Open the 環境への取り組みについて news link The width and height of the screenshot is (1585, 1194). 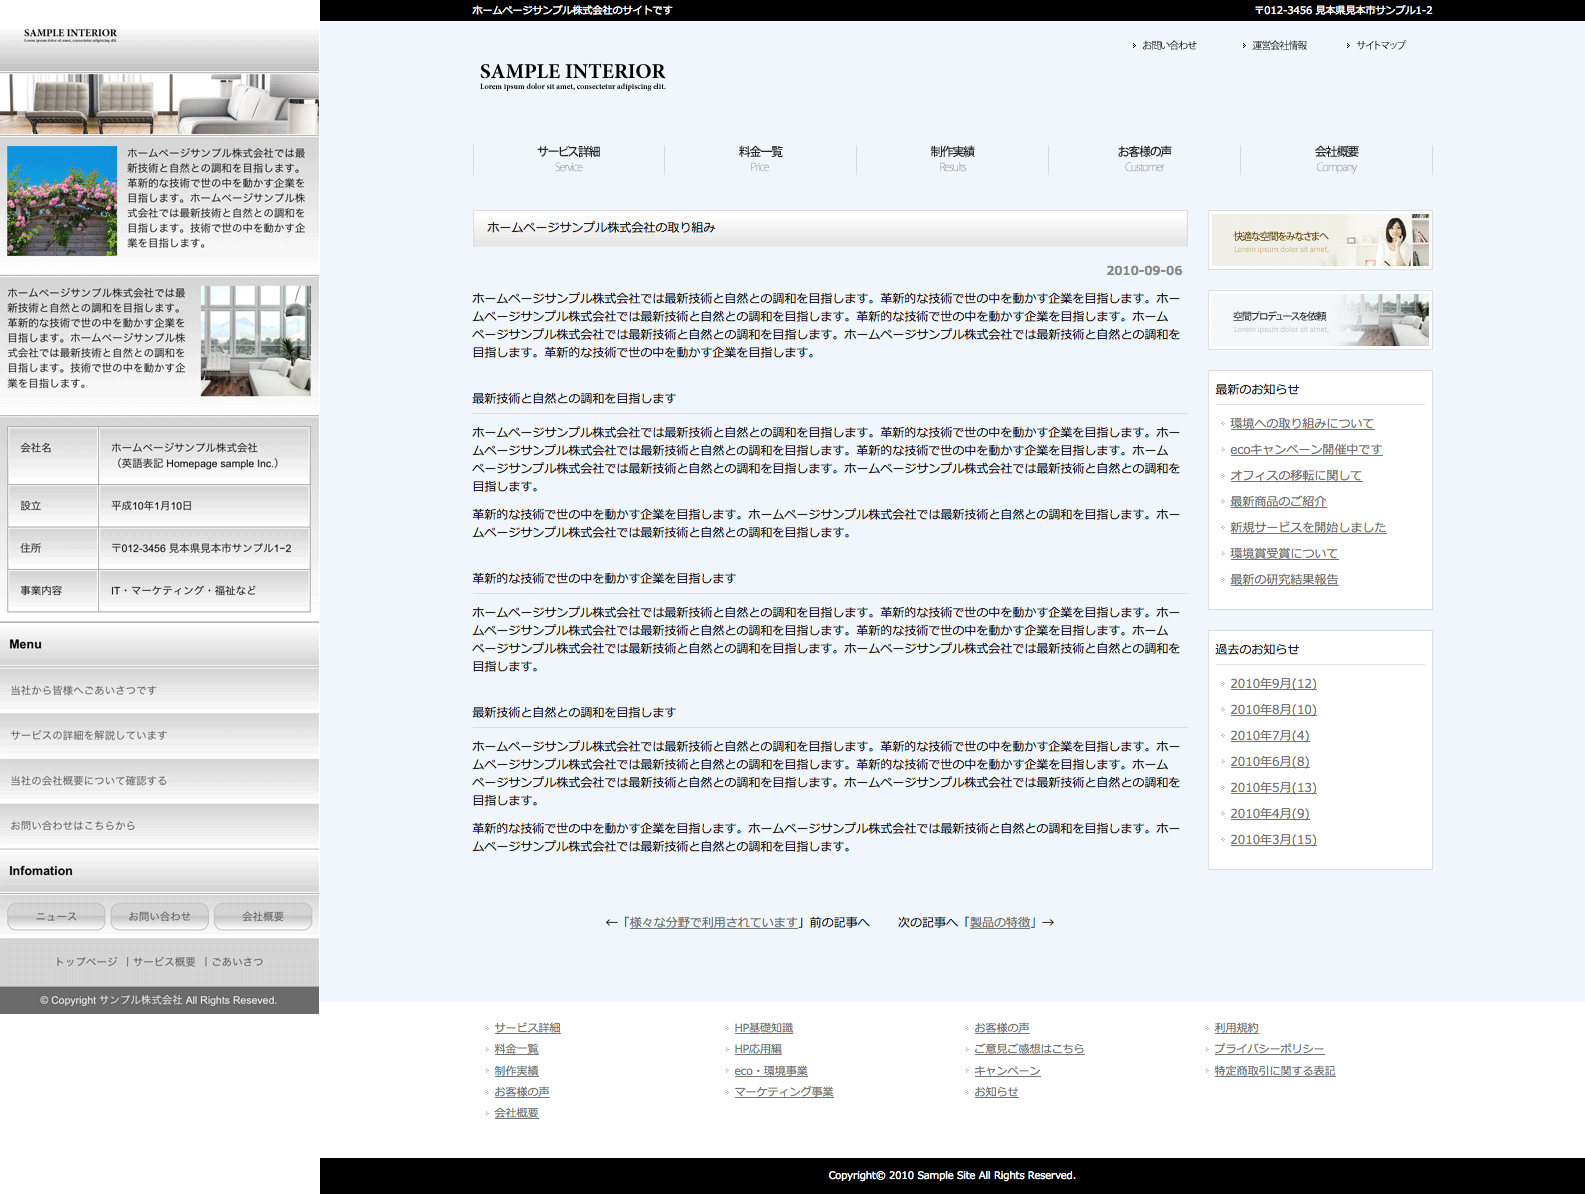pos(1301,424)
